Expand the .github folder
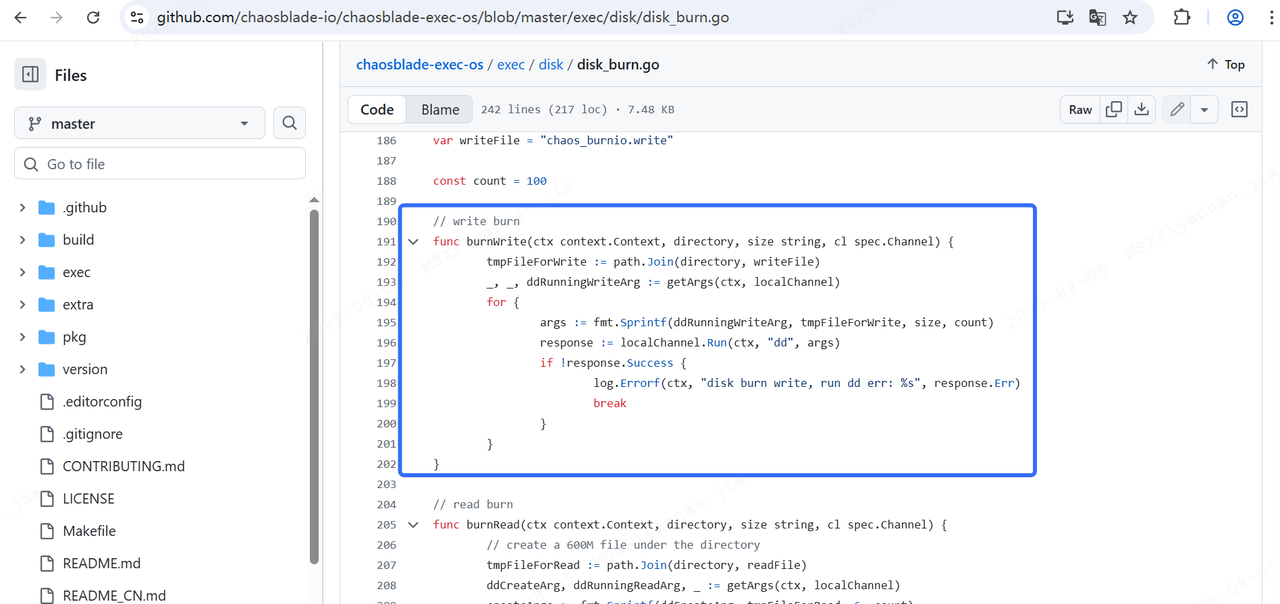This screenshot has height=604, width=1280. coord(22,208)
